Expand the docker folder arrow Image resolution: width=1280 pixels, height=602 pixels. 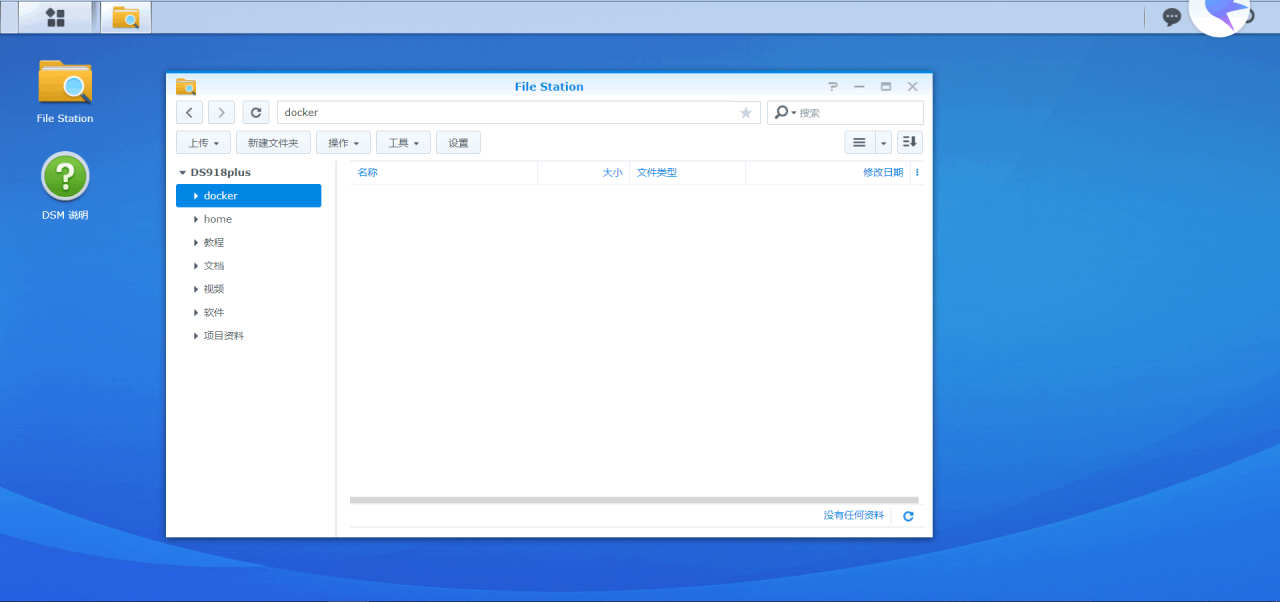(196, 196)
